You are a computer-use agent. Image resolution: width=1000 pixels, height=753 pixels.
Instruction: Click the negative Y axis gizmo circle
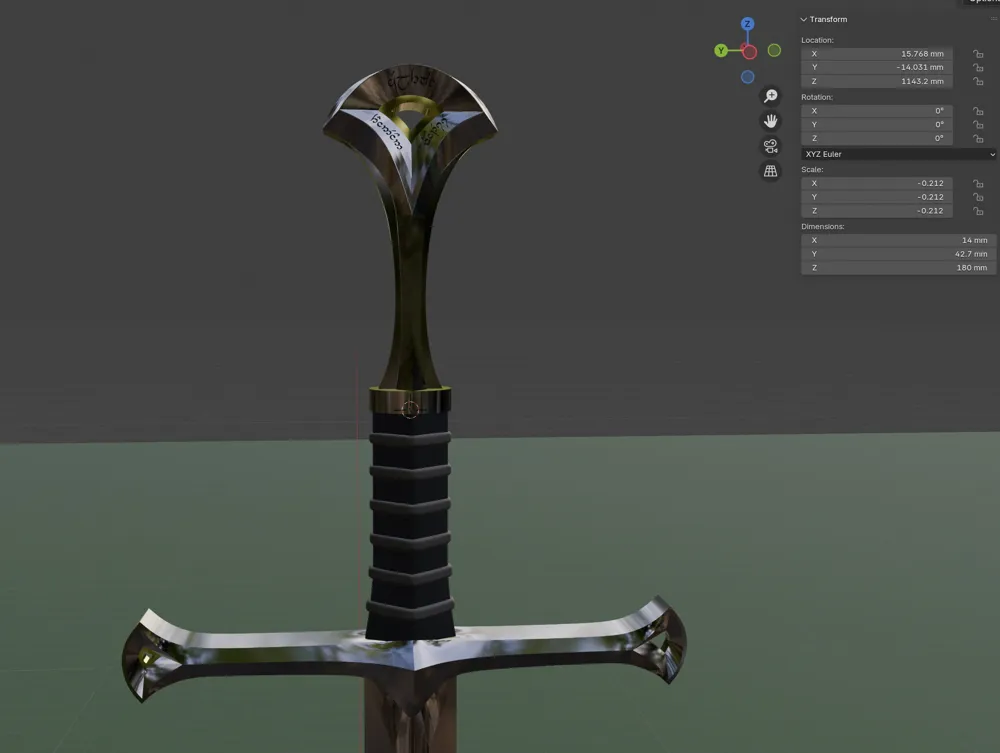pos(774,50)
